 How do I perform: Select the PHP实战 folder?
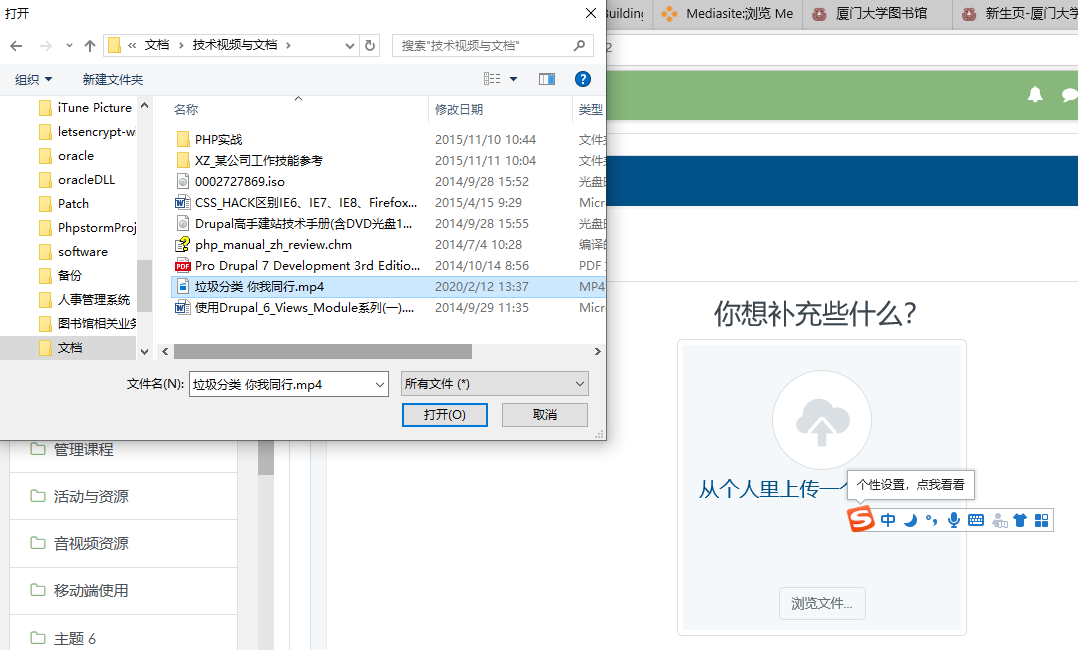point(218,140)
